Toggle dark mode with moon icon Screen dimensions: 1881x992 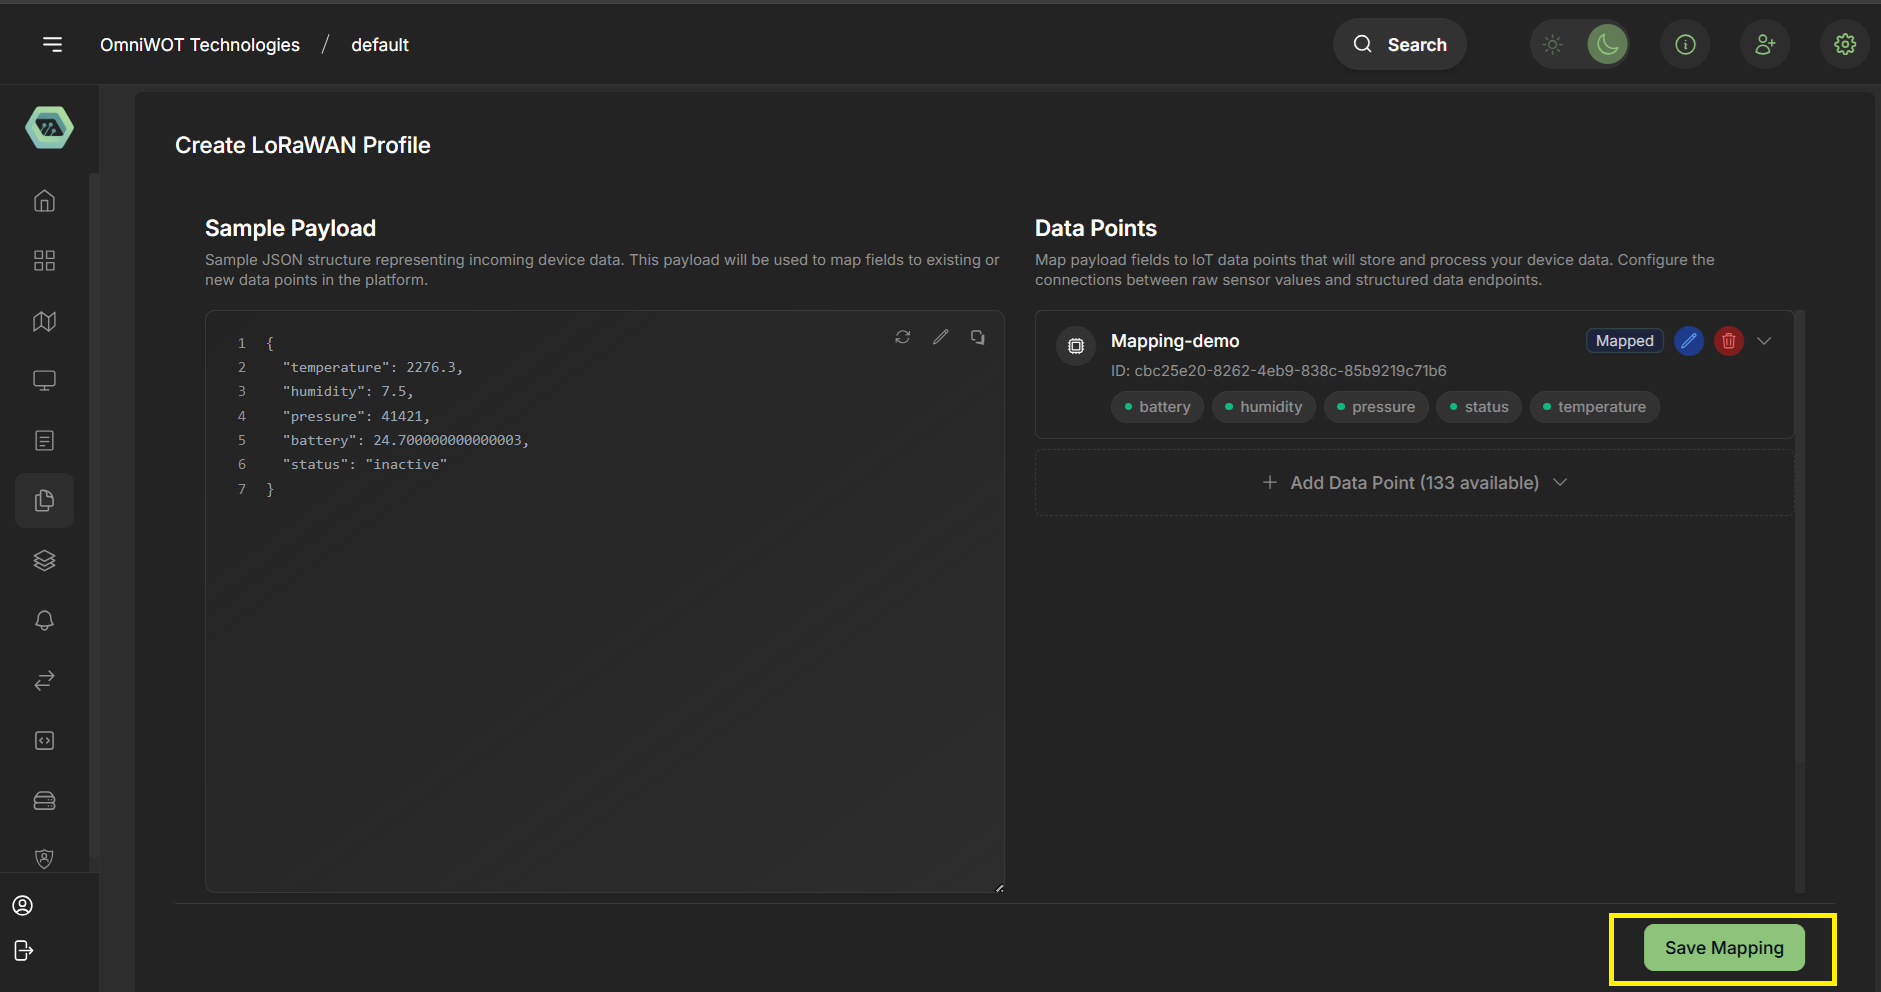click(1606, 44)
